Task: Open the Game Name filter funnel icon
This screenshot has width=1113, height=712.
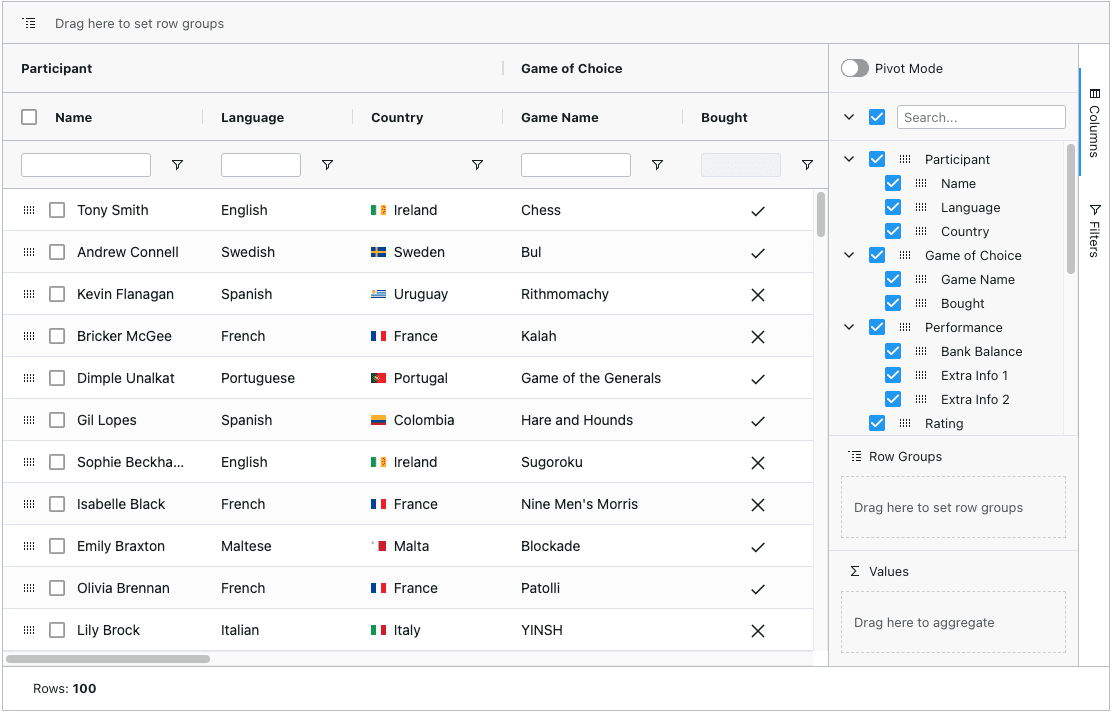Action: pyautogui.click(x=657, y=165)
